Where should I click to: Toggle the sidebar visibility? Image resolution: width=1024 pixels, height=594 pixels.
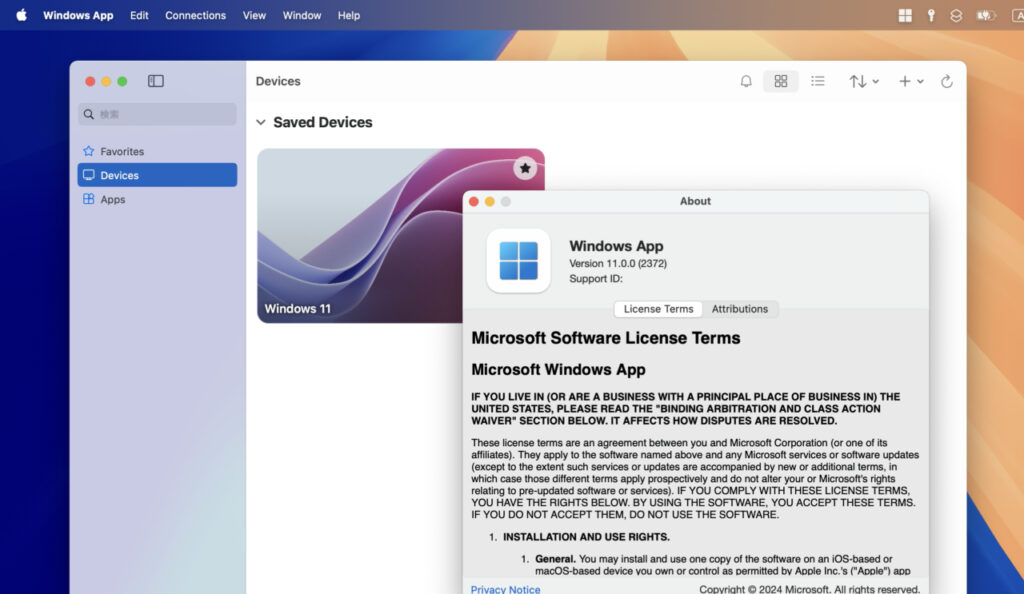pyautogui.click(x=156, y=81)
